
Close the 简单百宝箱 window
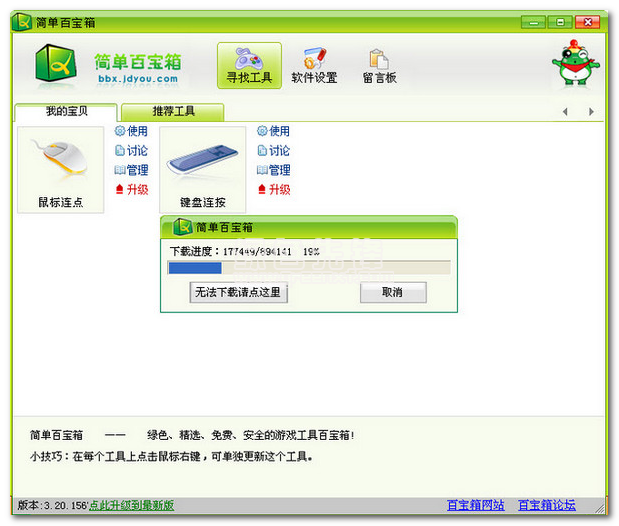[x=587, y=22]
